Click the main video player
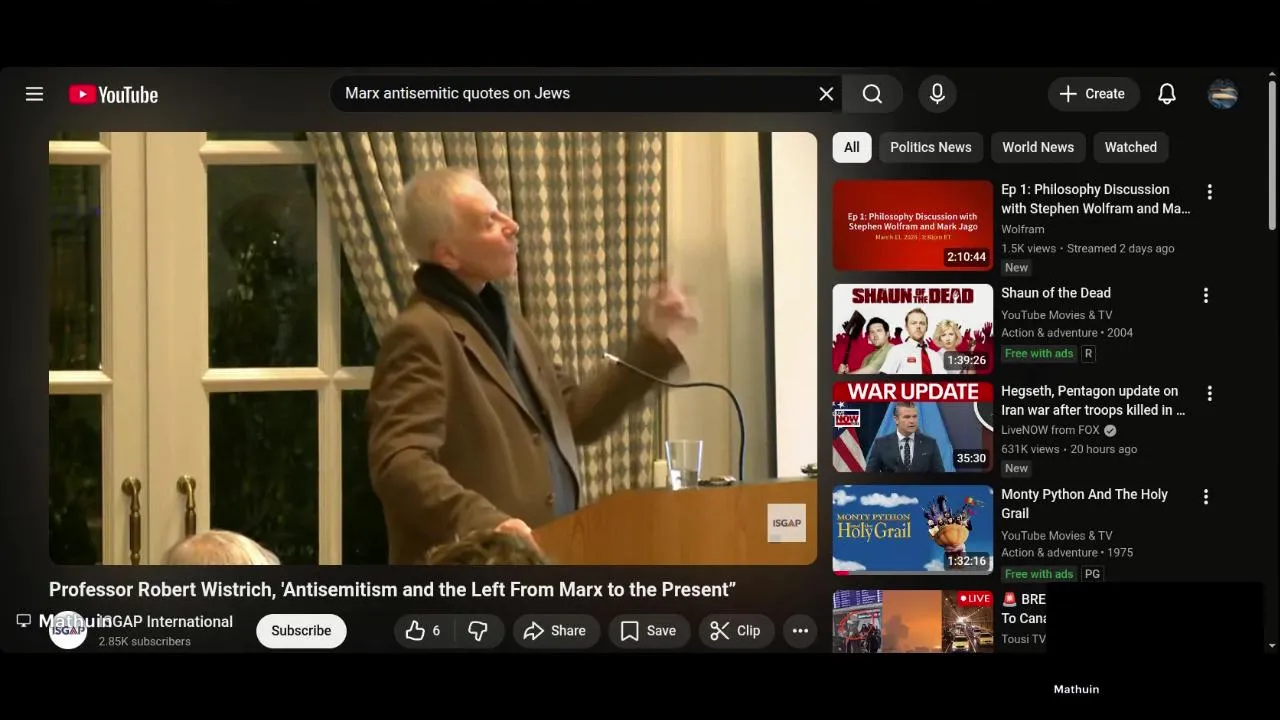This screenshot has width=1280, height=720. tap(433, 348)
